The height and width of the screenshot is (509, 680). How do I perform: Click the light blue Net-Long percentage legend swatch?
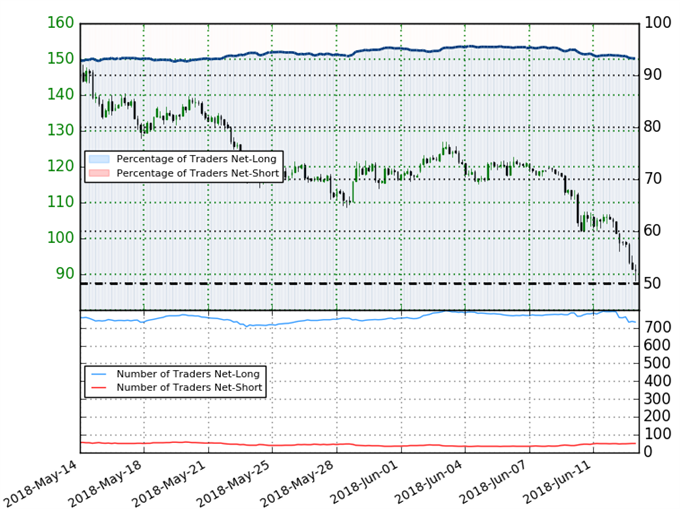[x=99, y=159]
